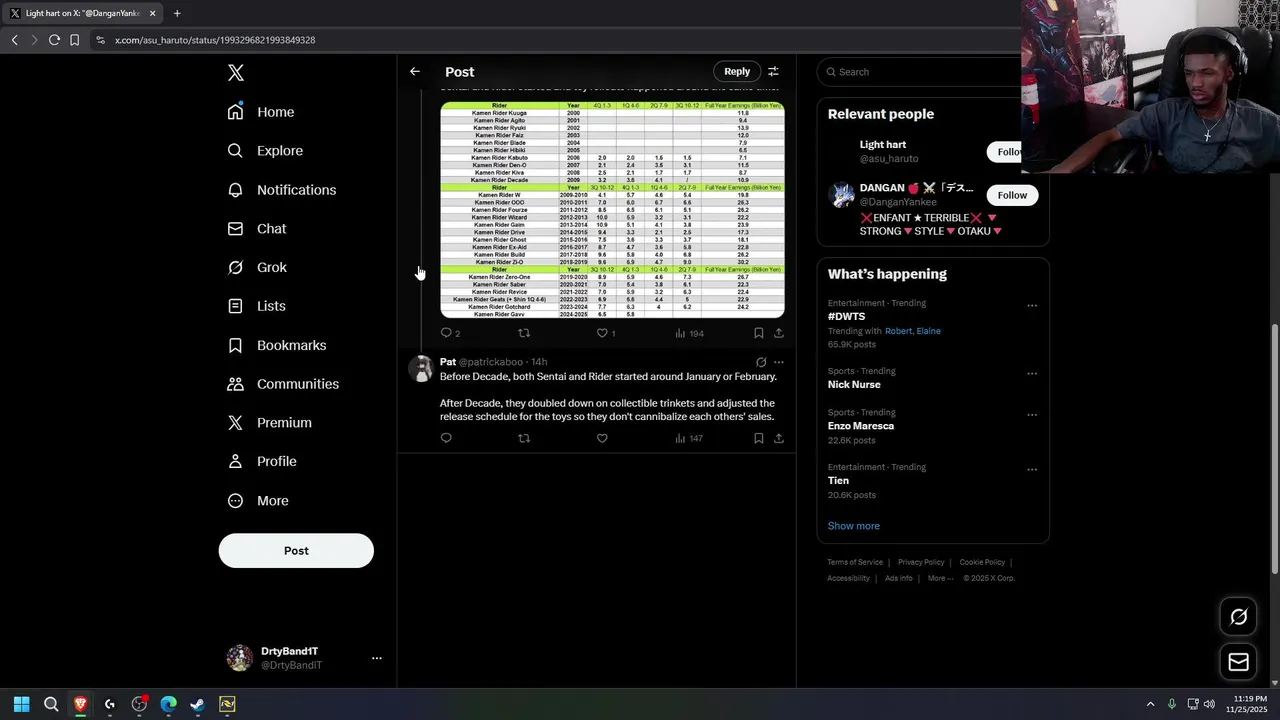Open Notifications in the sidebar
Image resolution: width=1280 pixels, height=720 pixels.
(x=282, y=190)
